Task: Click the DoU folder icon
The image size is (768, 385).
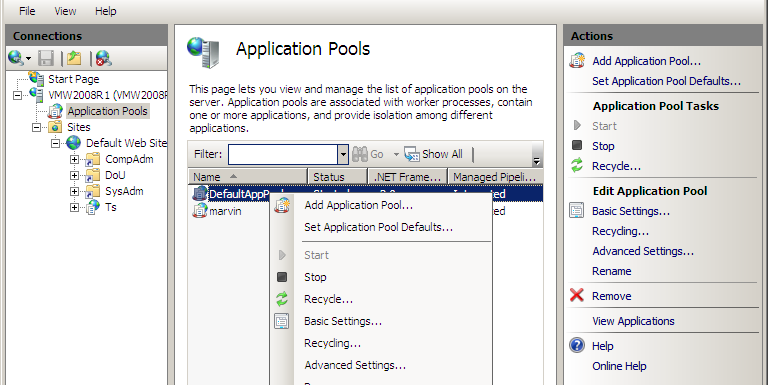Action: point(93,175)
